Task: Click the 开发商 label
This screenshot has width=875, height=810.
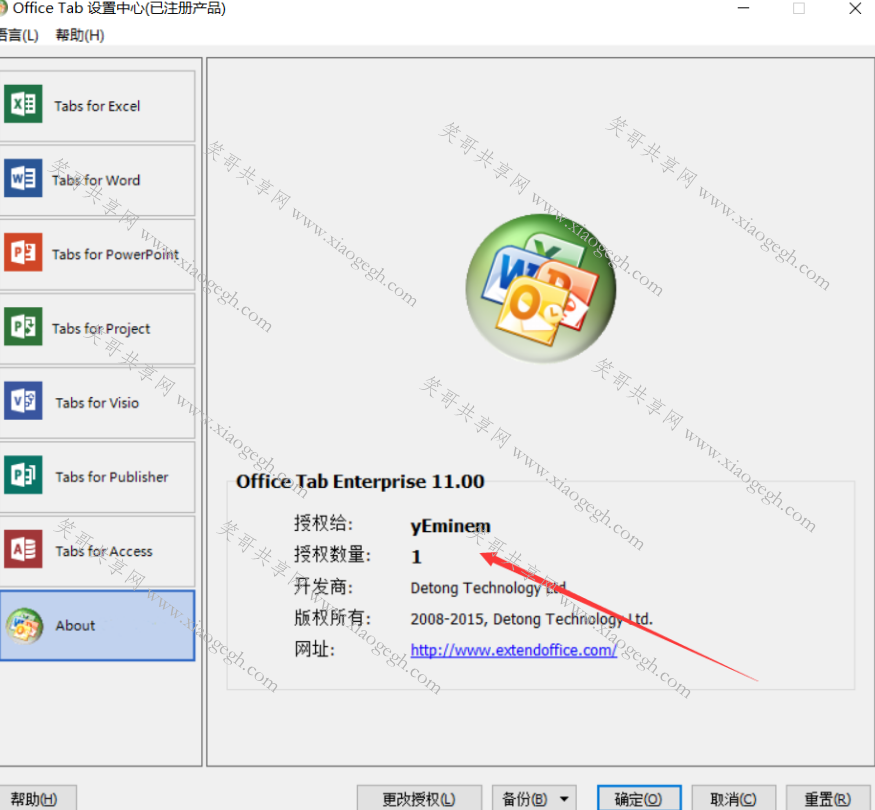Action: (323, 586)
